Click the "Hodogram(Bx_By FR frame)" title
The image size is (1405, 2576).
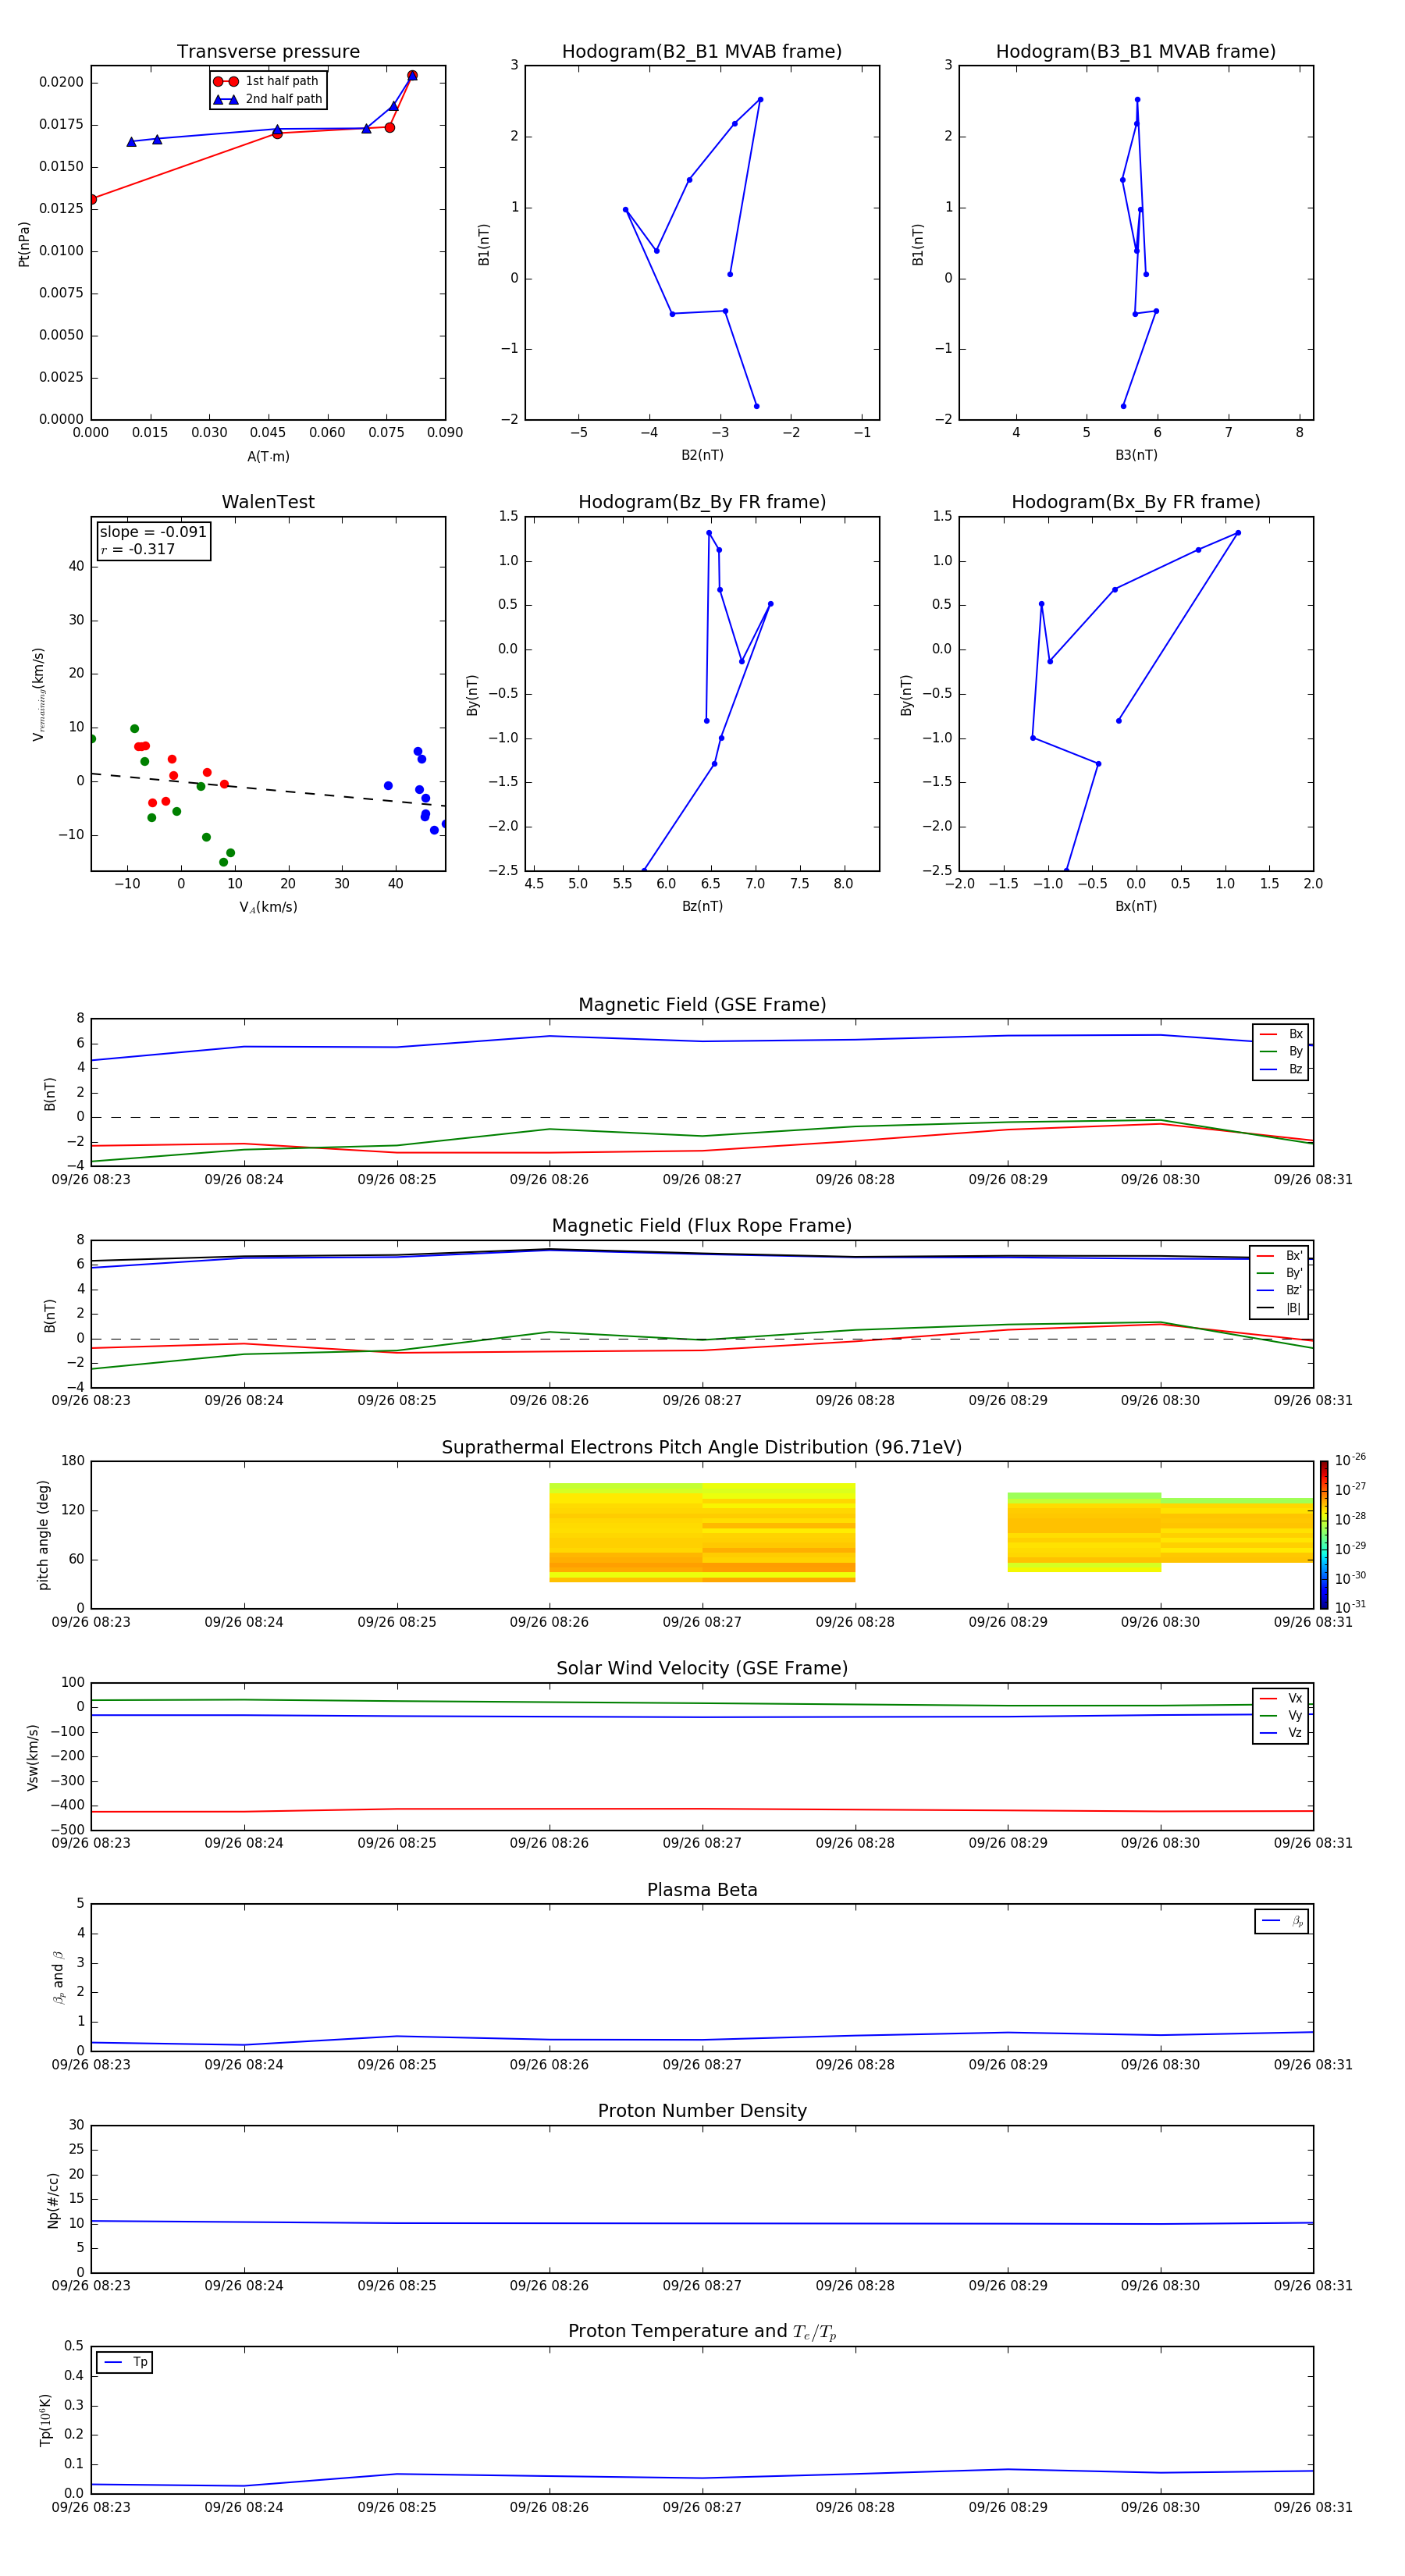coord(1136,502)
